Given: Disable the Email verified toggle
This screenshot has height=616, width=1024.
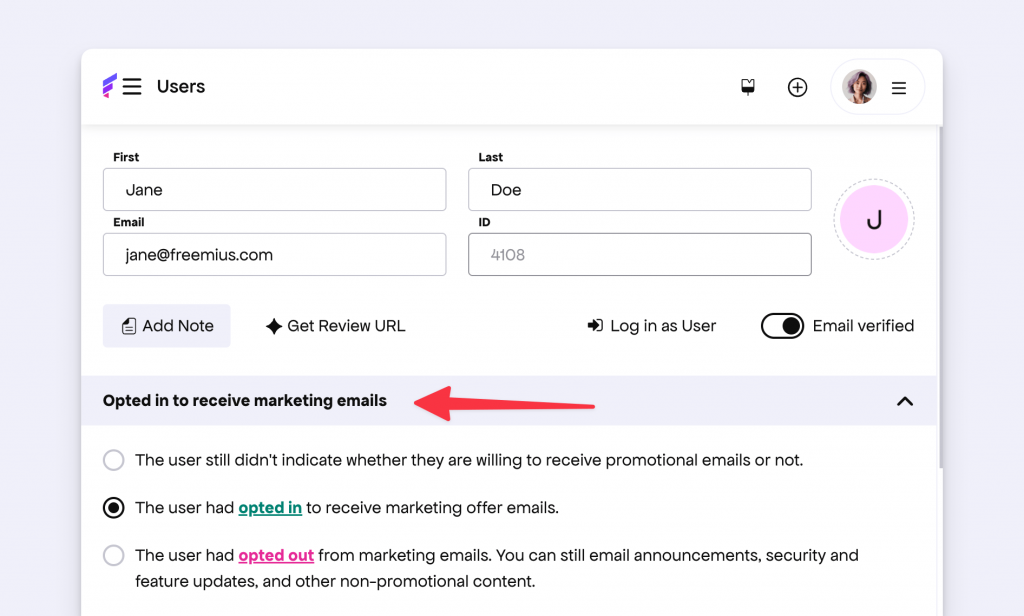Looking at the screenshot, I should pos(782,325).
